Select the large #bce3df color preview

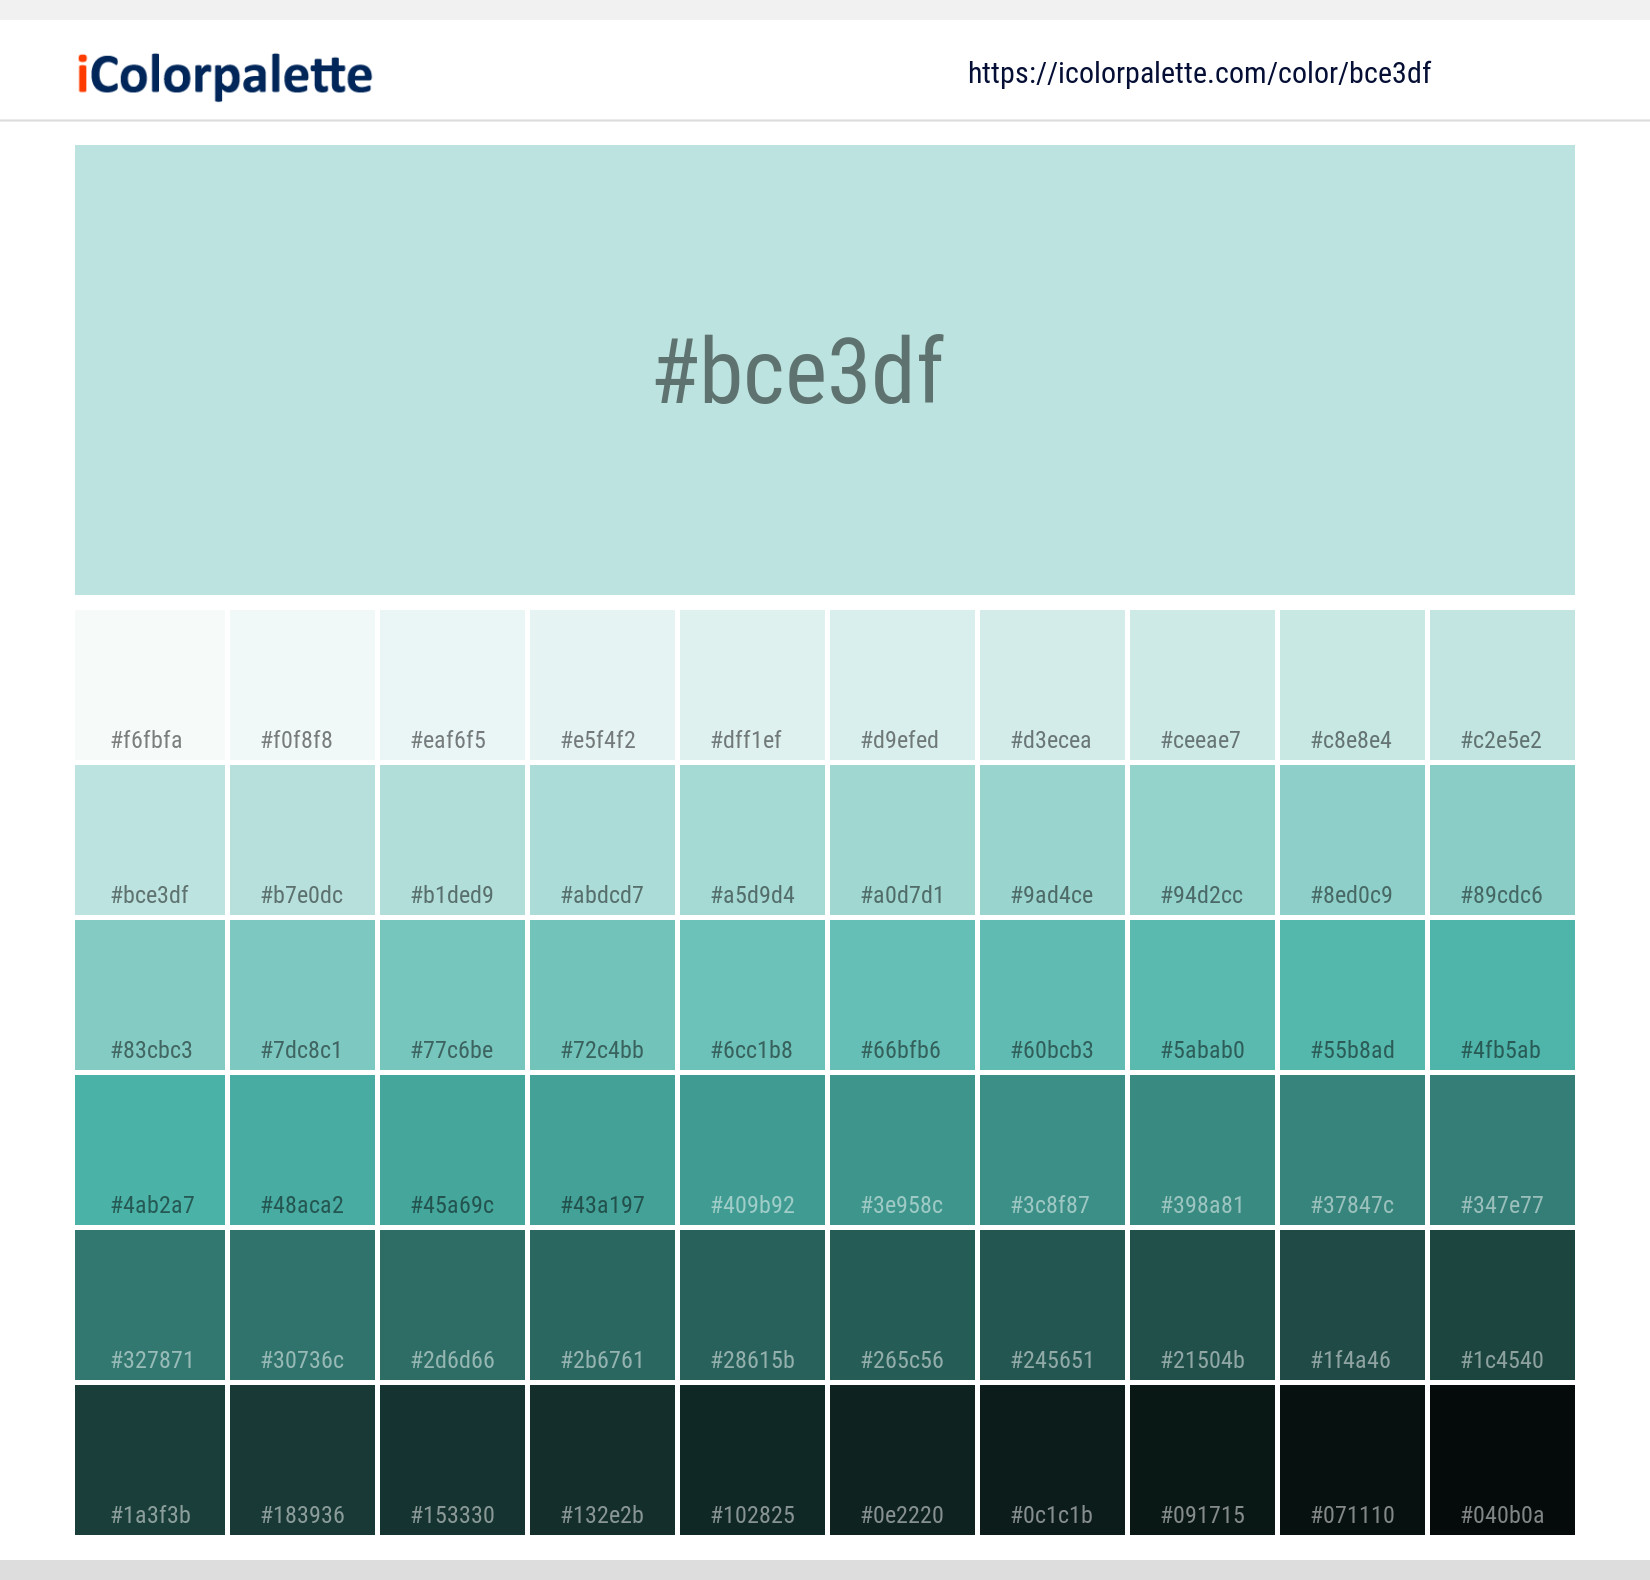[x=825, y=370]
